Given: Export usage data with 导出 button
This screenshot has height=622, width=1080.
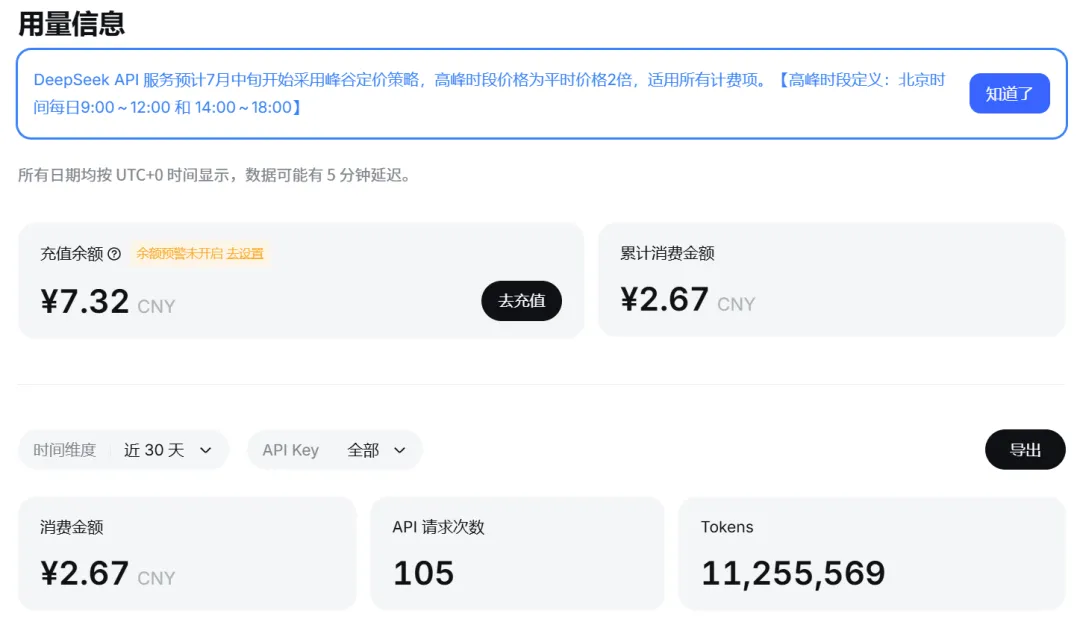Looking at the screenshot, I should click(x=1025, y=450).
